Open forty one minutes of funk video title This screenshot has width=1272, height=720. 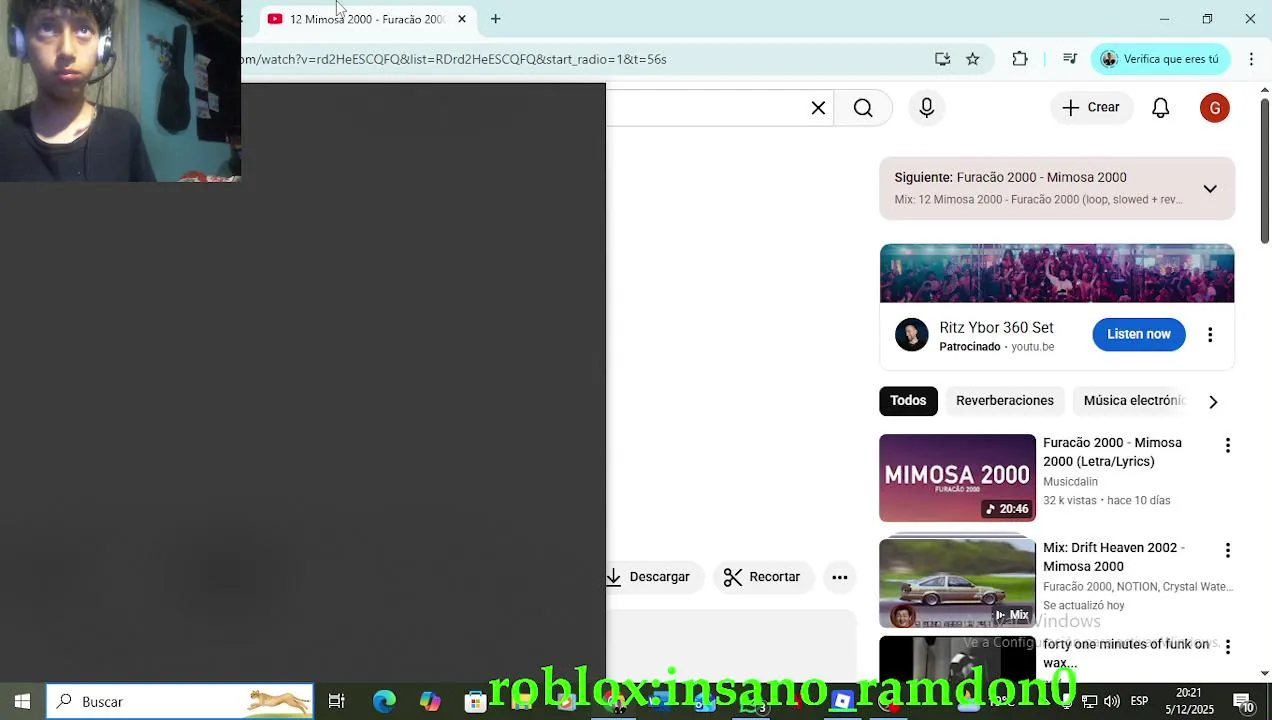pyautogui.click(x=1126, y=653)
